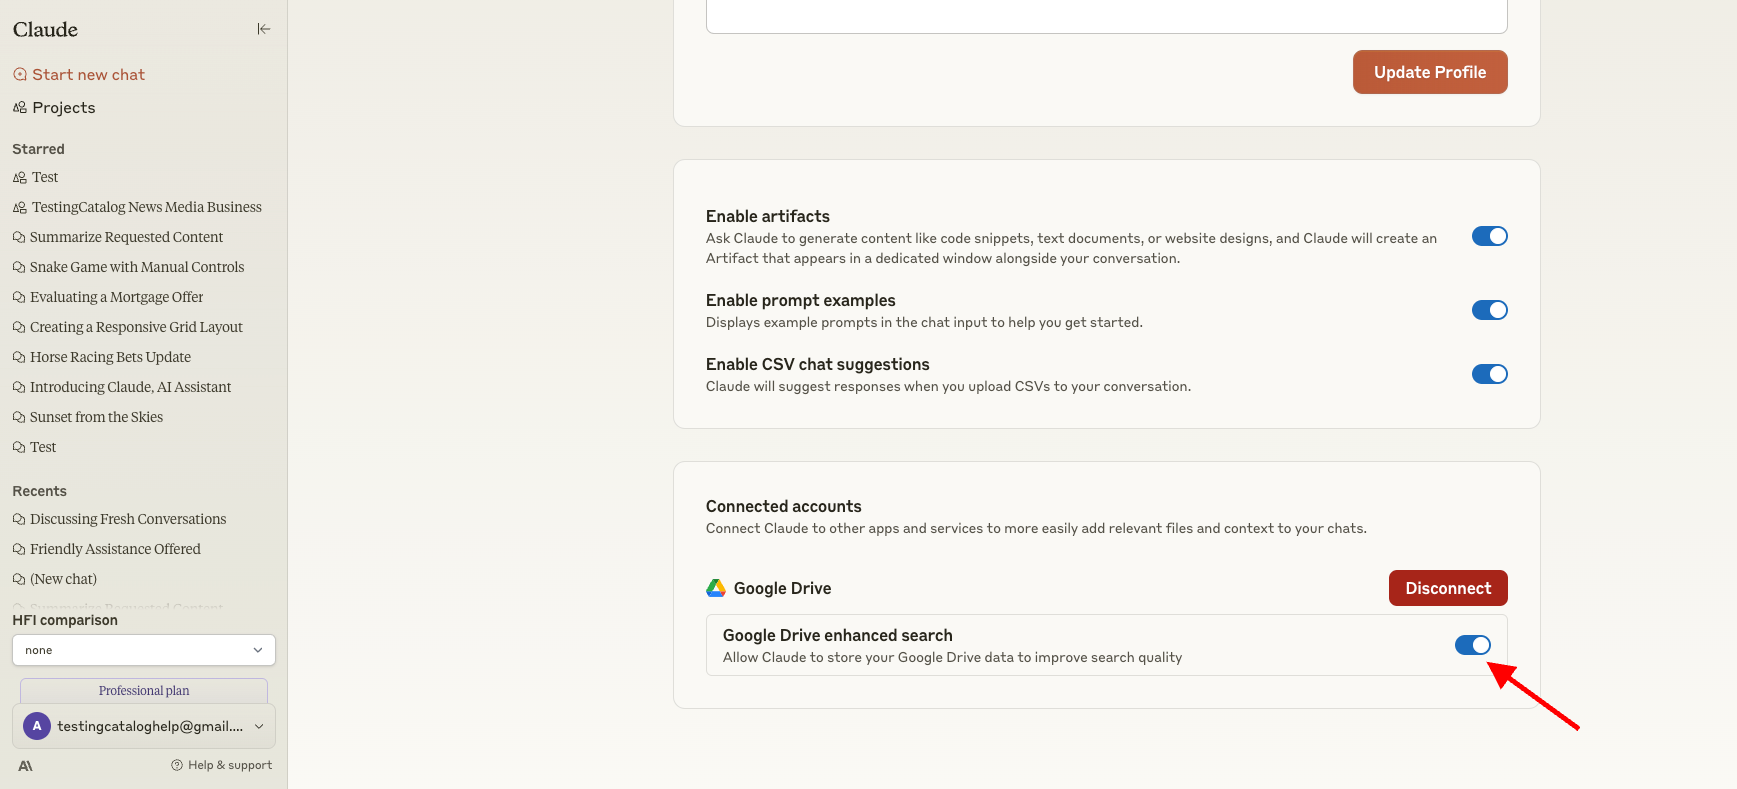Open the HFI comparison dropdown
This screenshot has width=1737, height=789.
pos(144,650)
